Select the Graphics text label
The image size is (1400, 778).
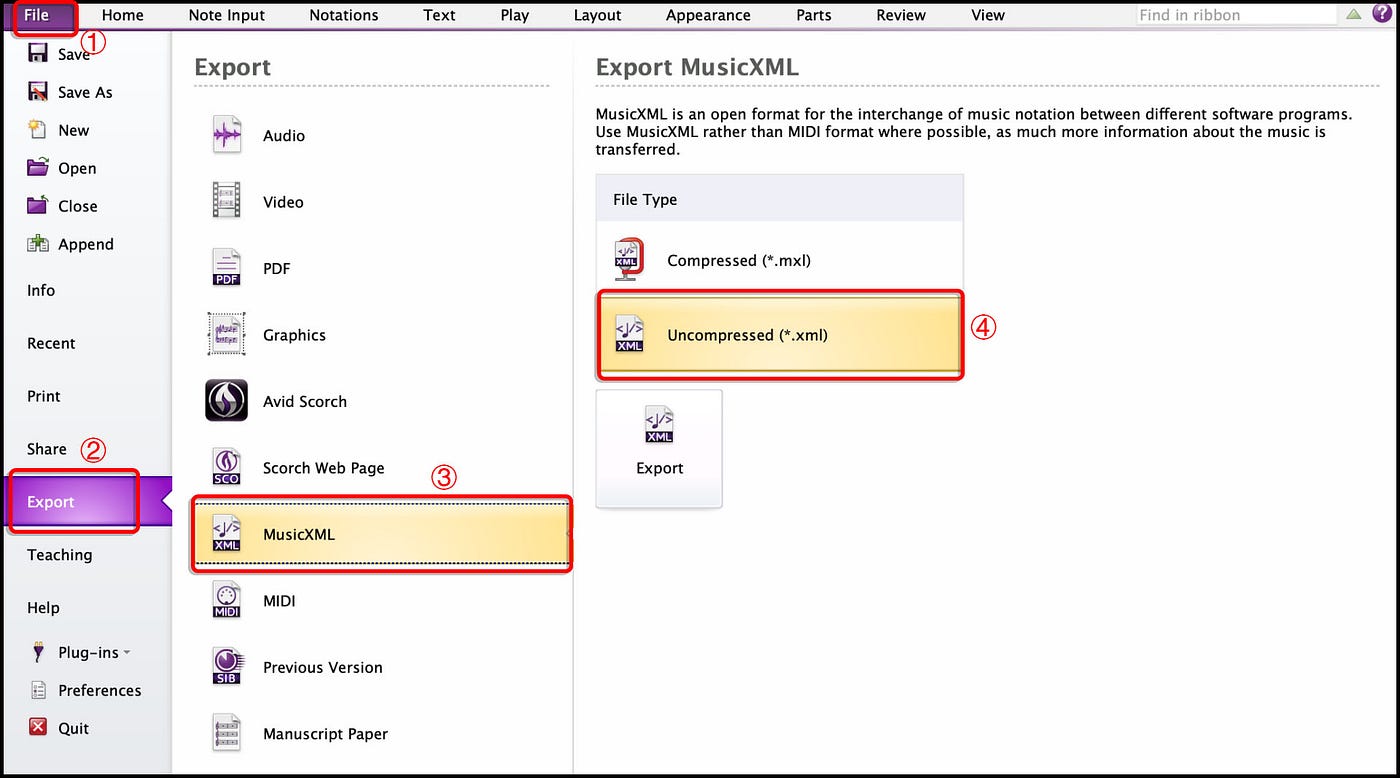(x=294, y=335)
